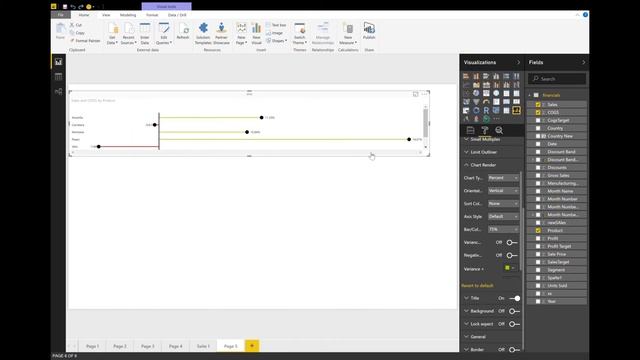Switch to the Data / Drill ribbon tab
Screen dimensions: 640x360
point(177,15)
